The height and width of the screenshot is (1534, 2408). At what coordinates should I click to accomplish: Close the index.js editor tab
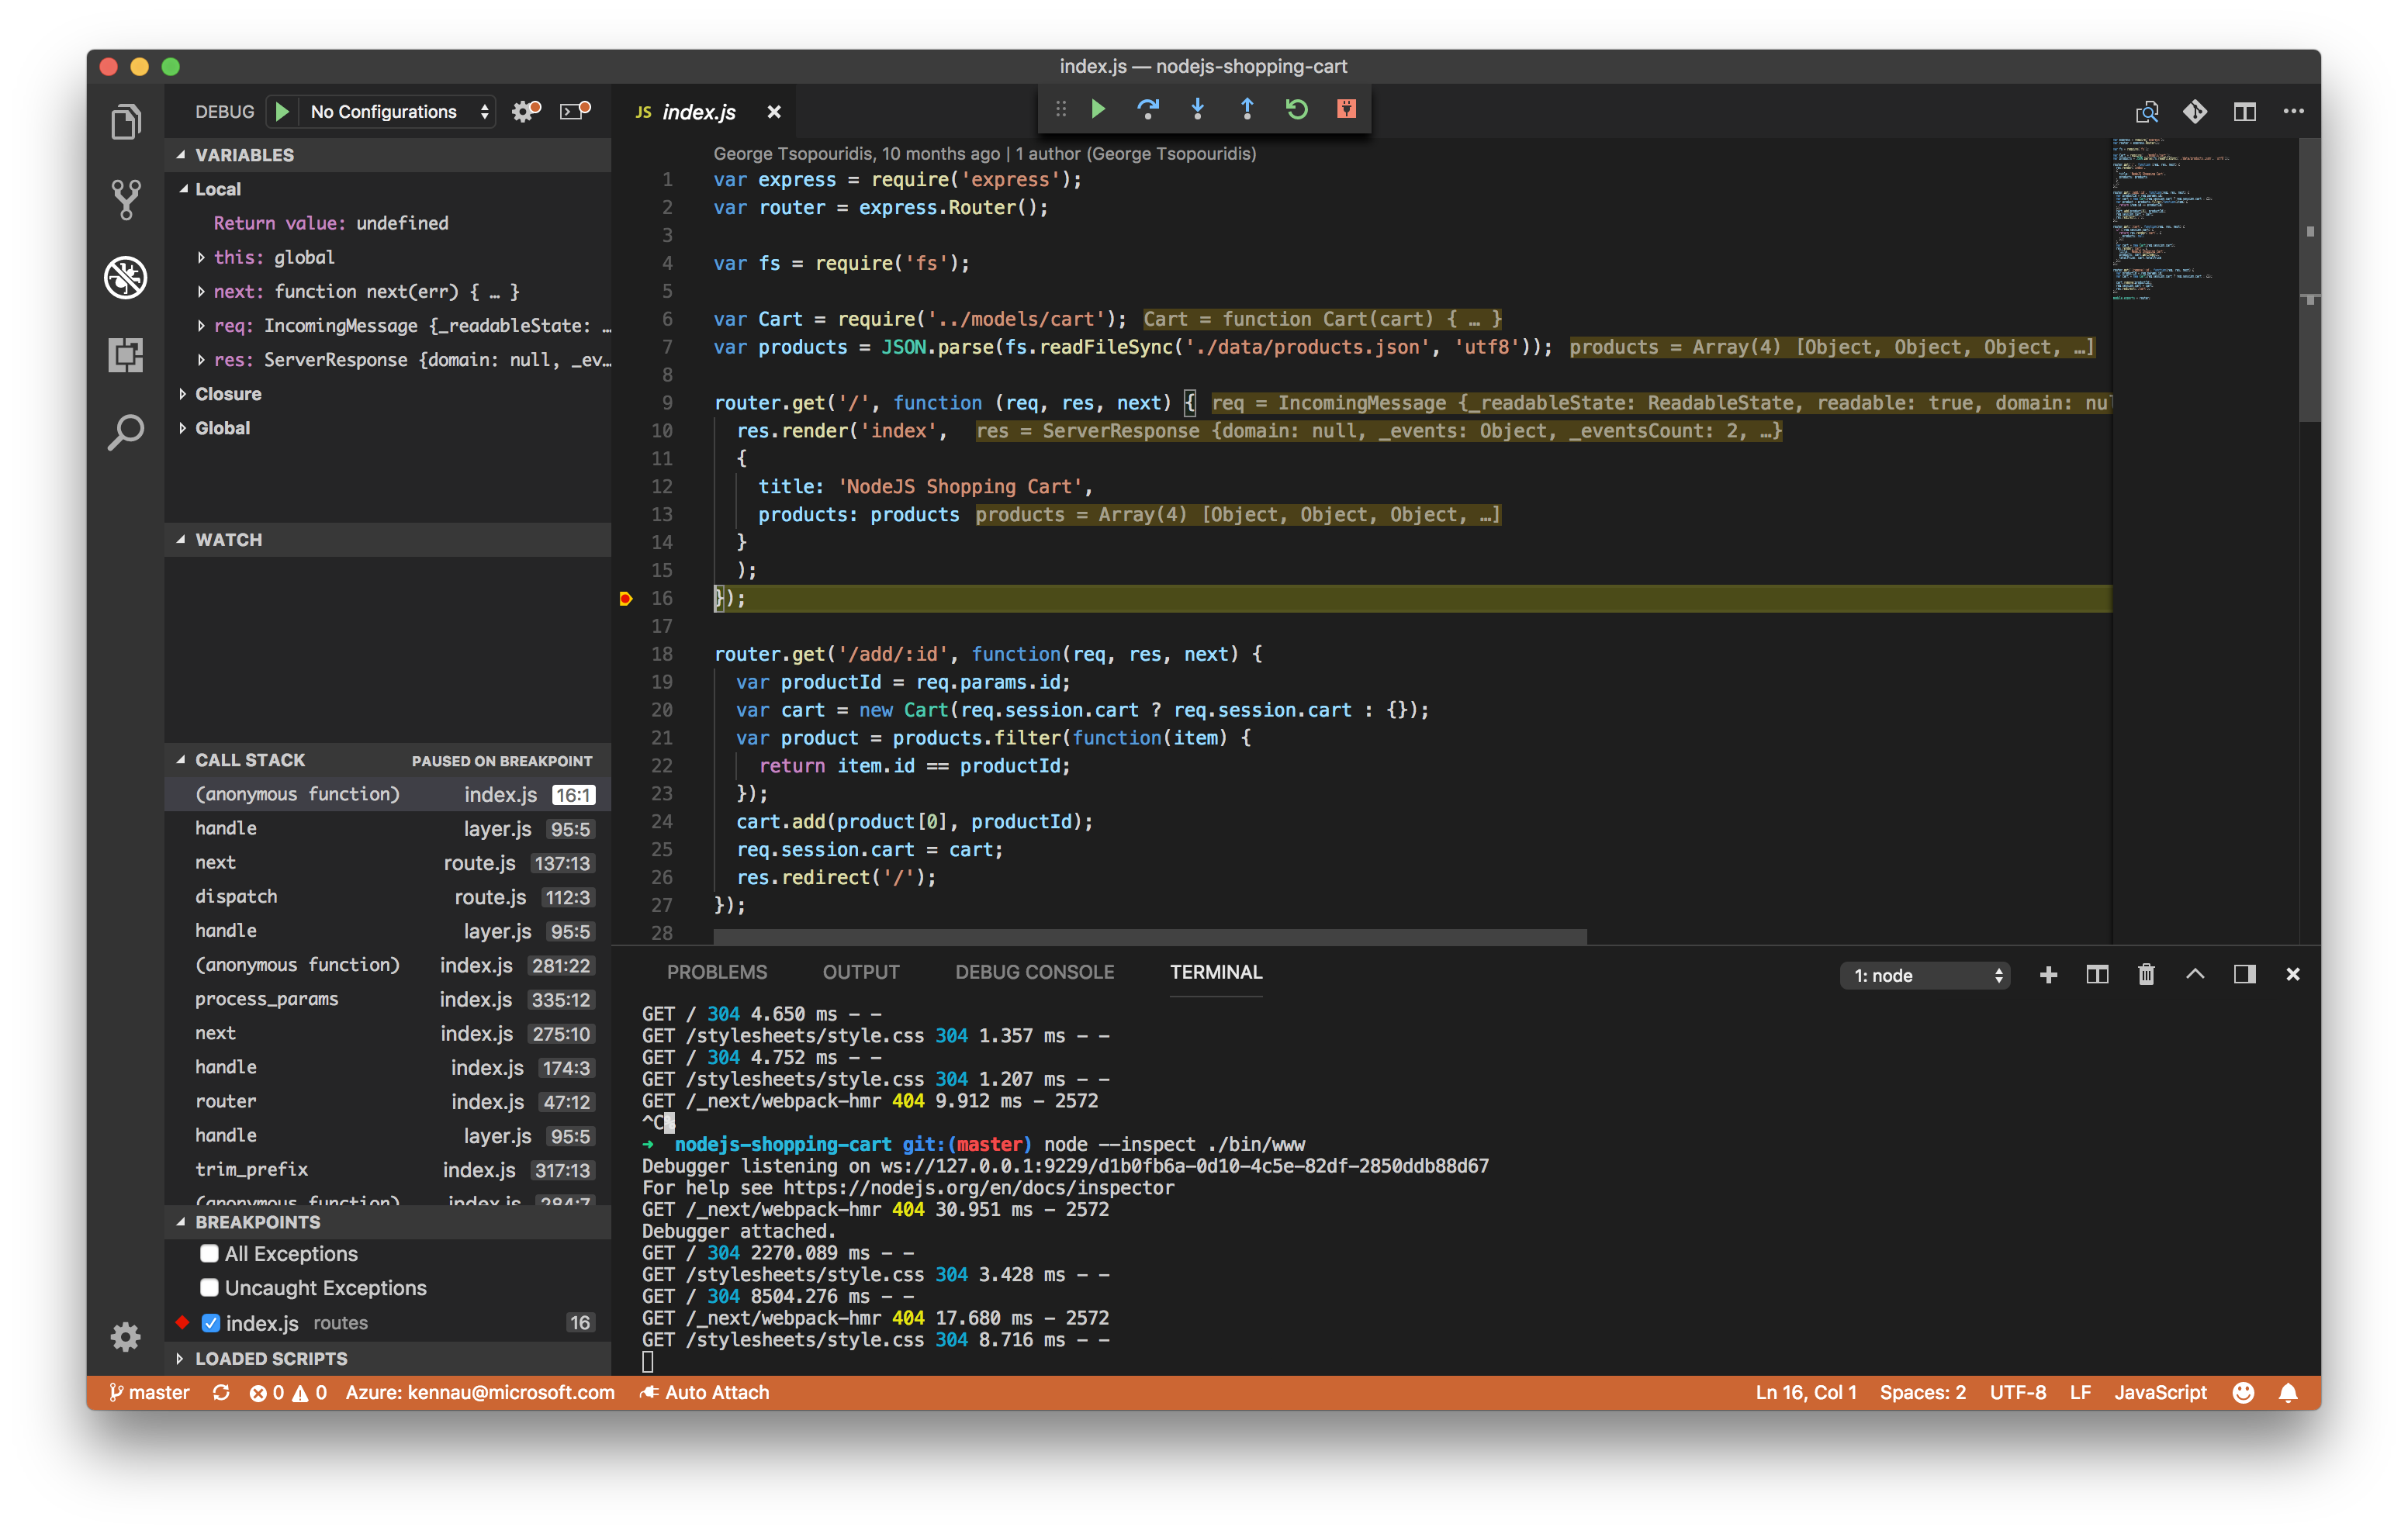774,112
